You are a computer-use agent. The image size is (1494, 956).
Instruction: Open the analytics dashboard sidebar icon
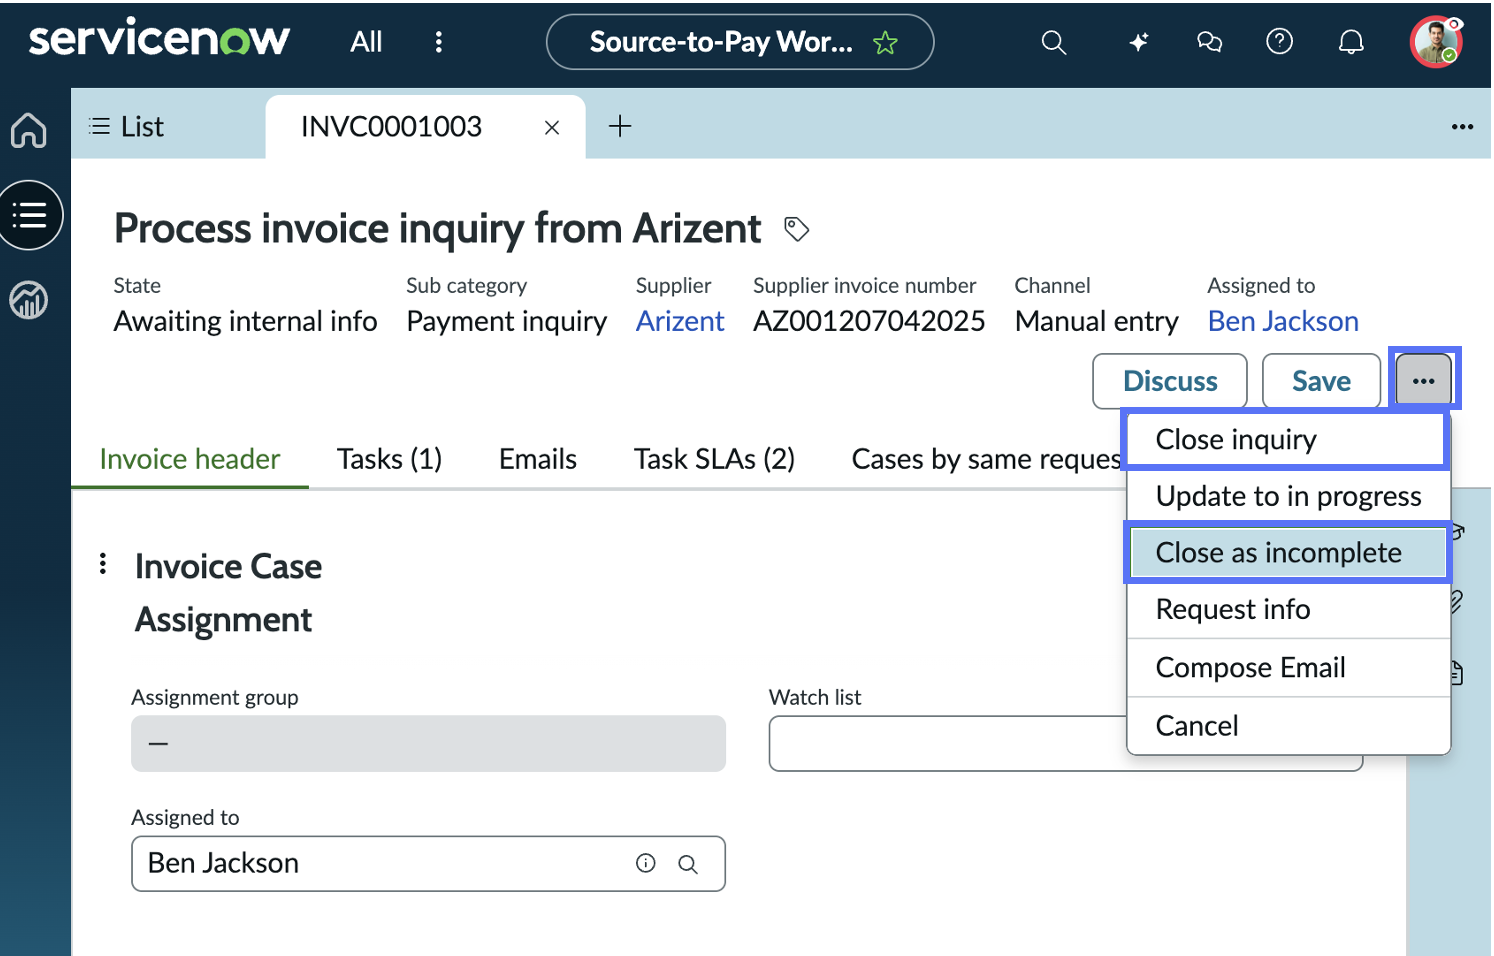click(x=29, y=300)
